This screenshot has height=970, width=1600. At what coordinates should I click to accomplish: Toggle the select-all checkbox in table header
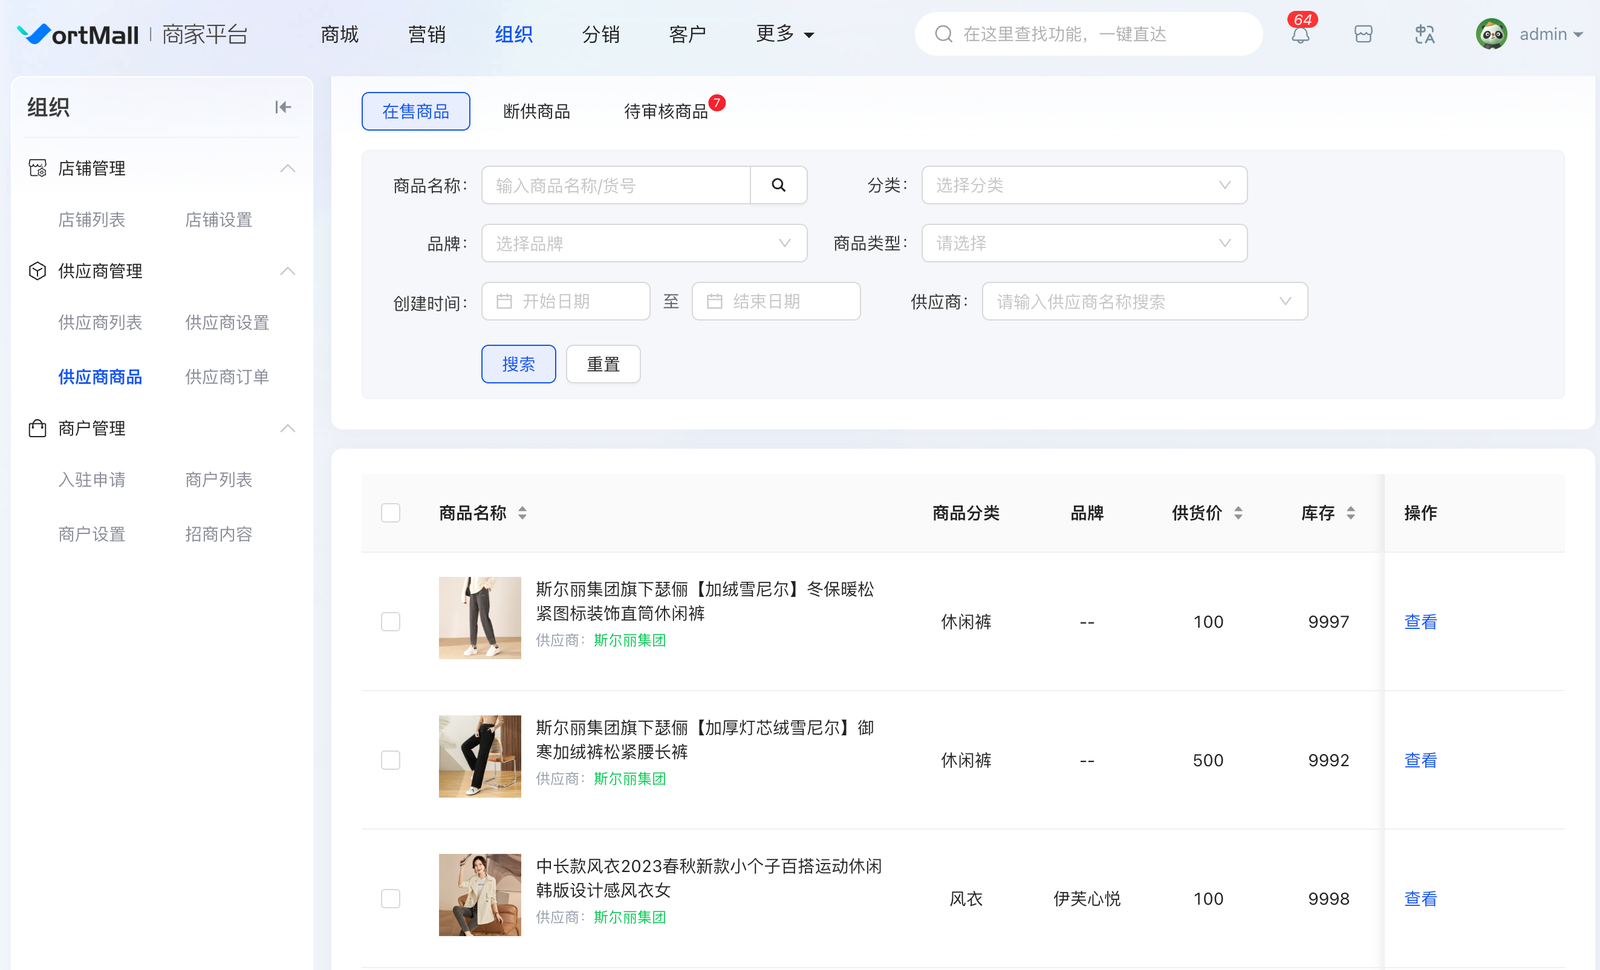(x=391, y=513)
